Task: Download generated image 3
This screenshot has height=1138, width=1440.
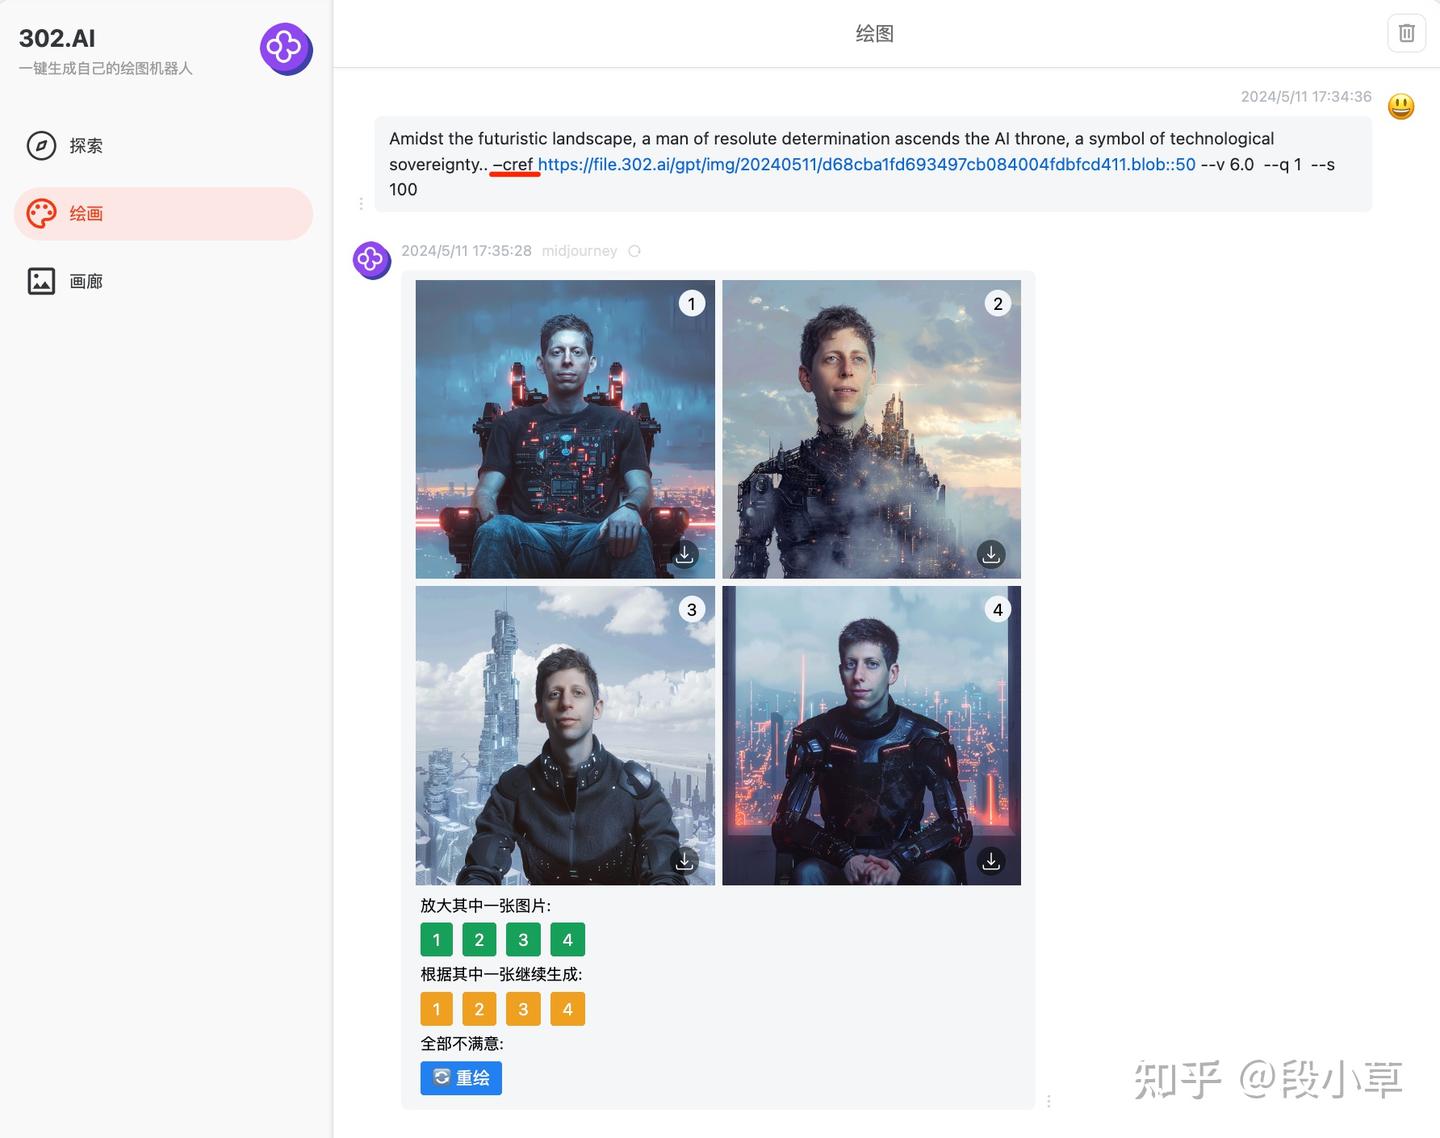Action: pos(684,861)
